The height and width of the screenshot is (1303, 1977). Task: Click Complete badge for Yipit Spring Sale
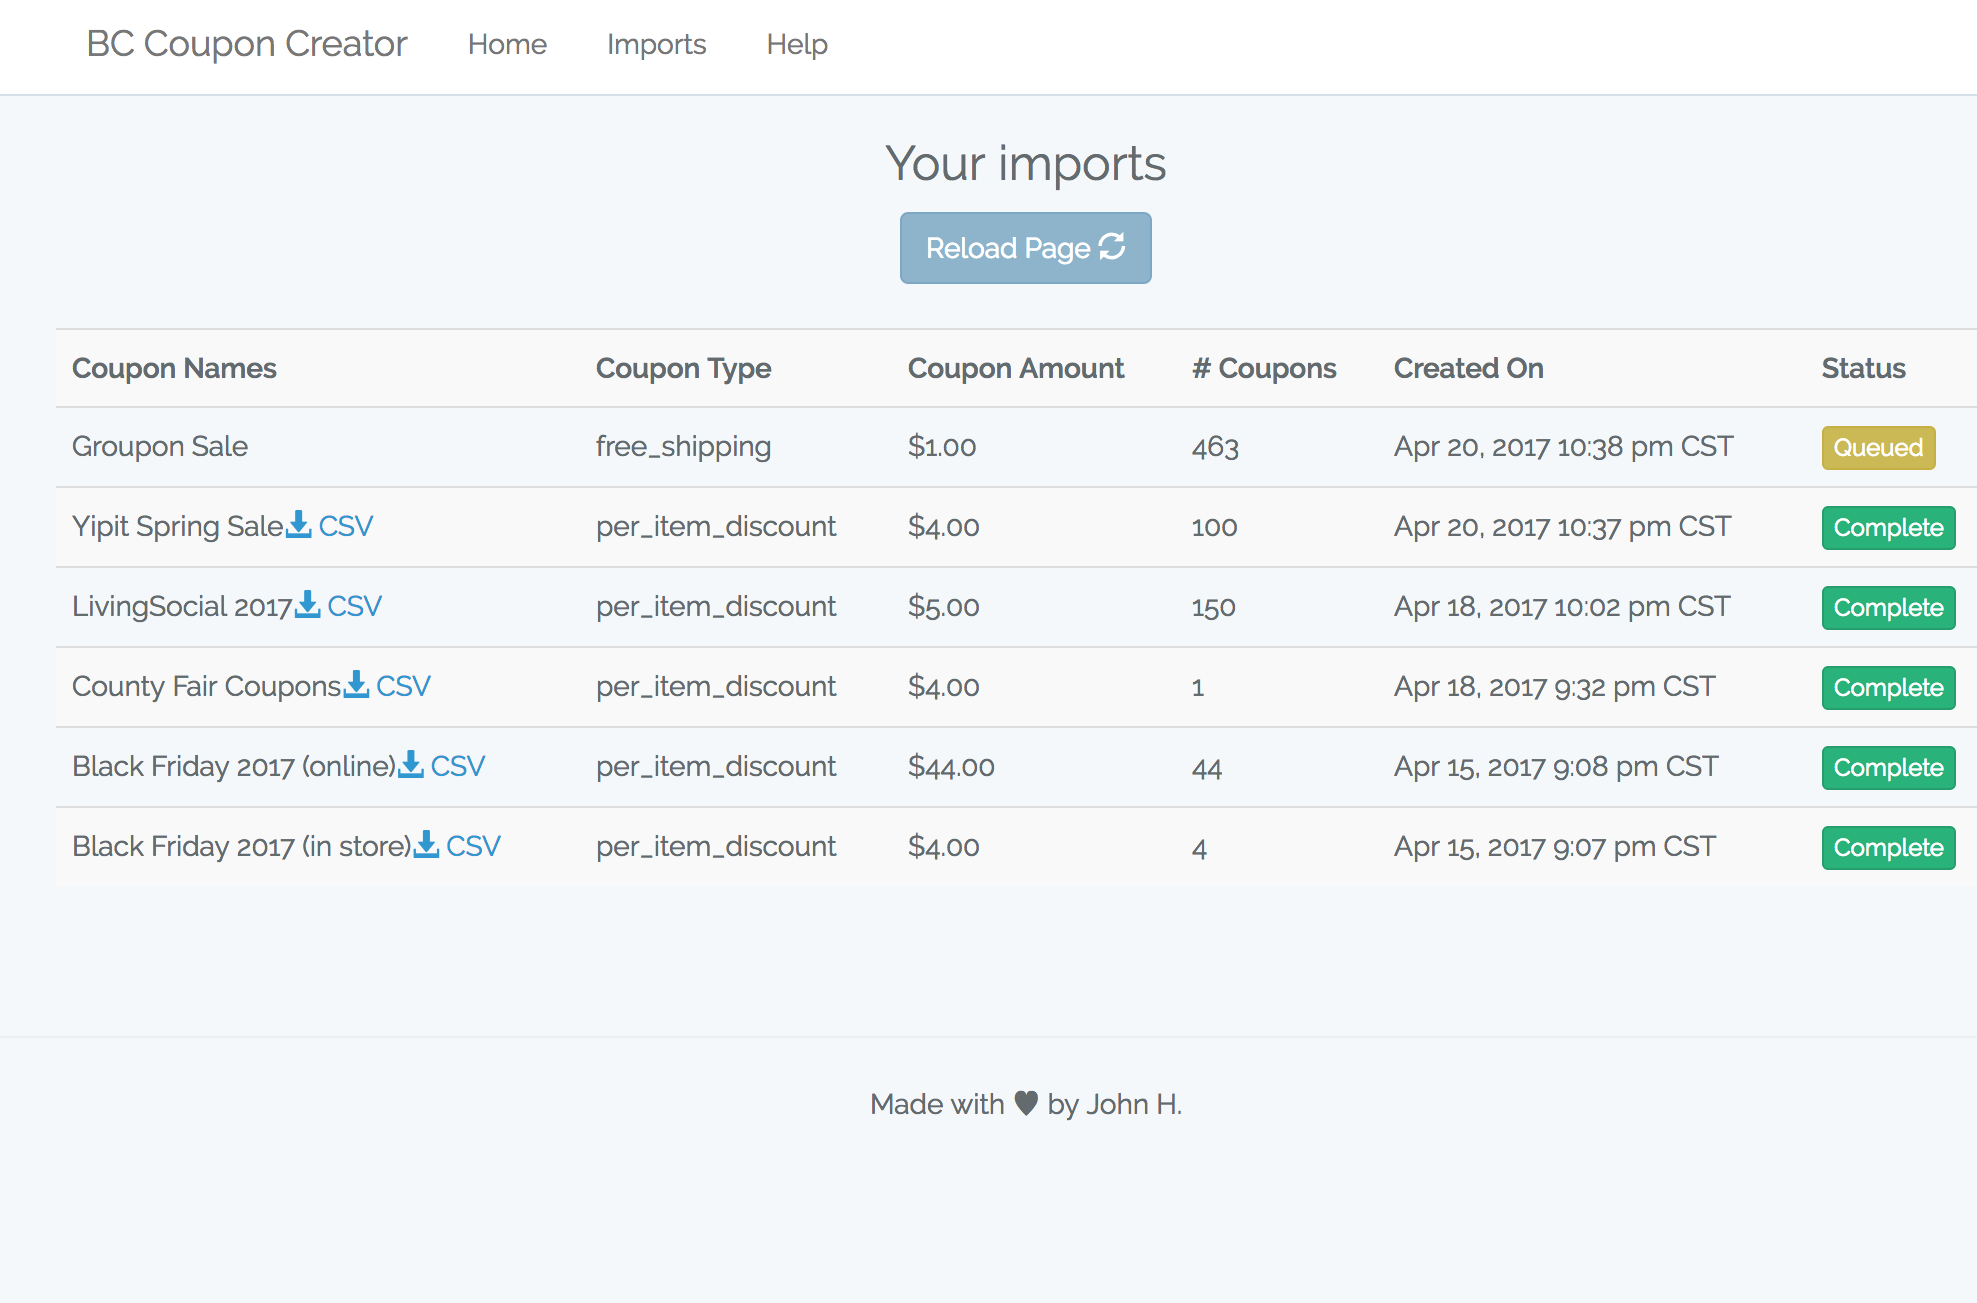click(x=1888, y=527)
